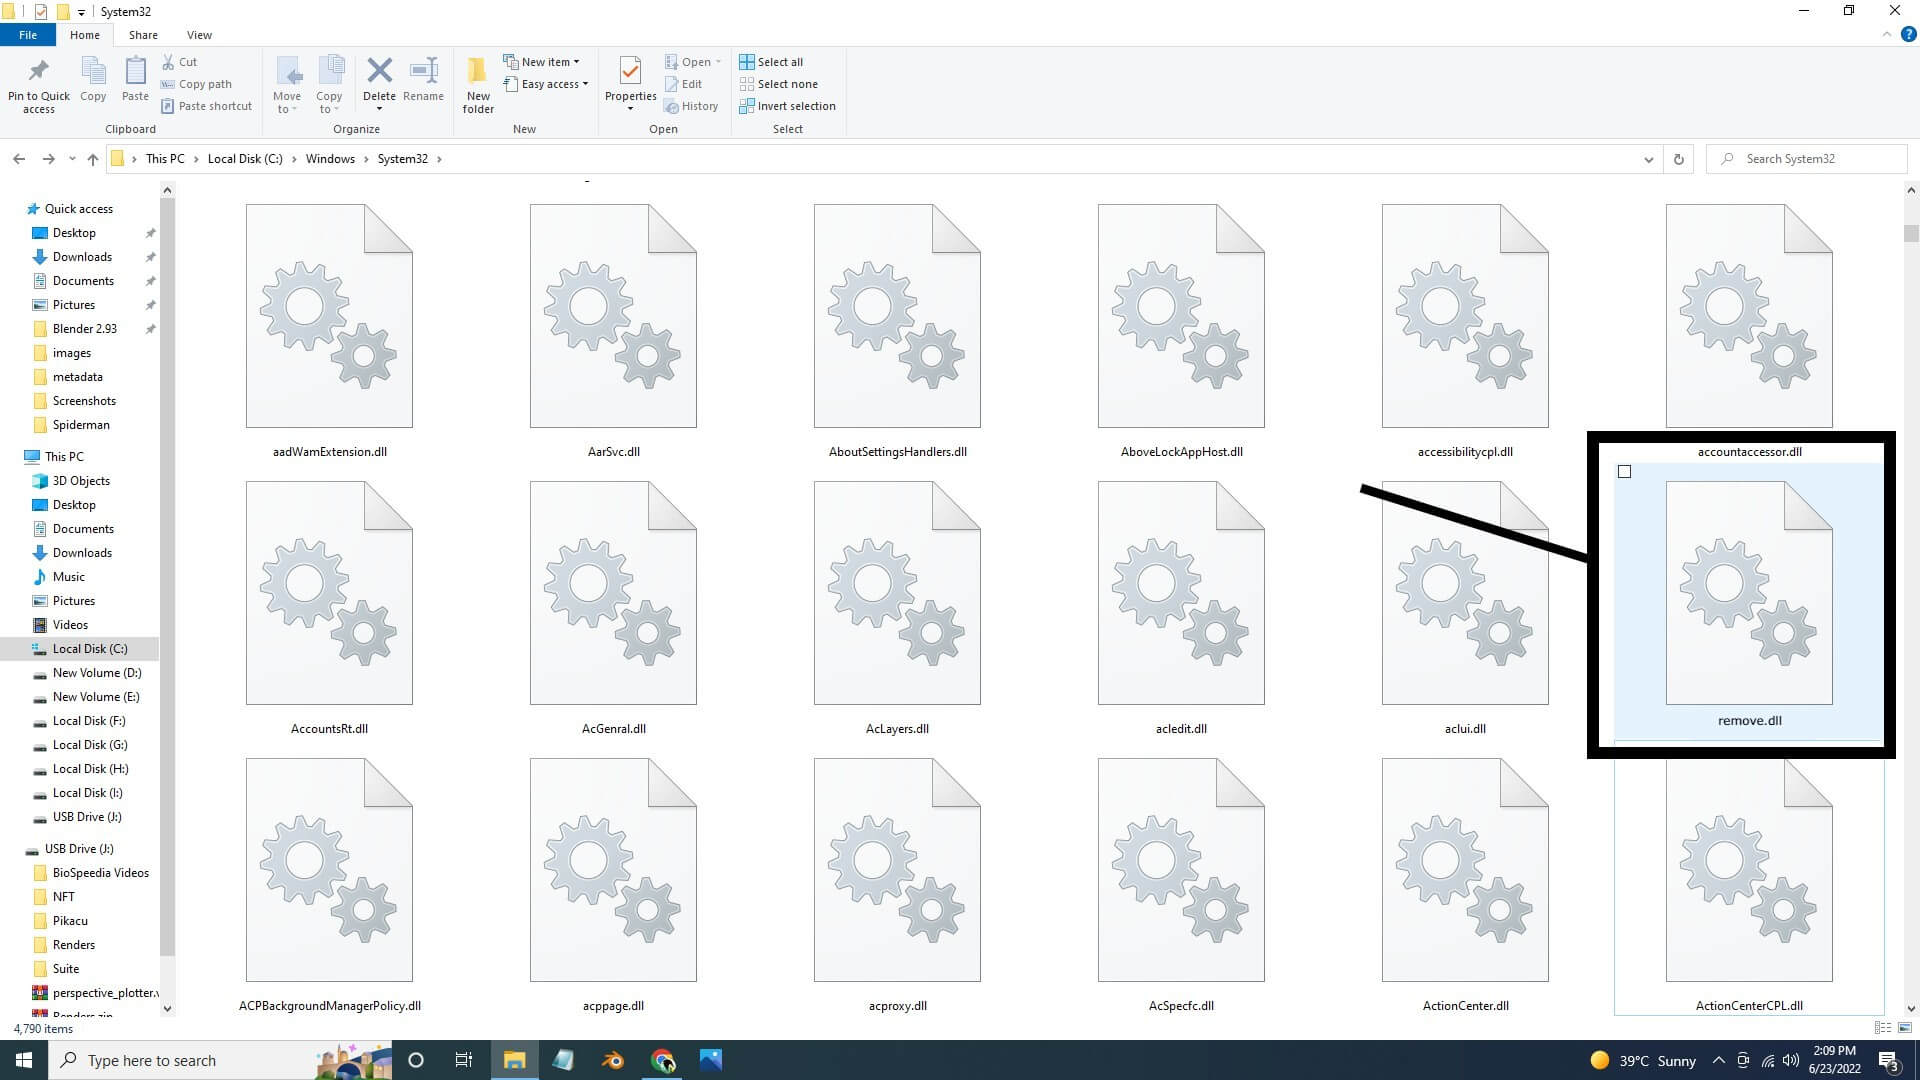
Task: Click the AcGenral.dll file icon
Action: [x=613, y=592]
